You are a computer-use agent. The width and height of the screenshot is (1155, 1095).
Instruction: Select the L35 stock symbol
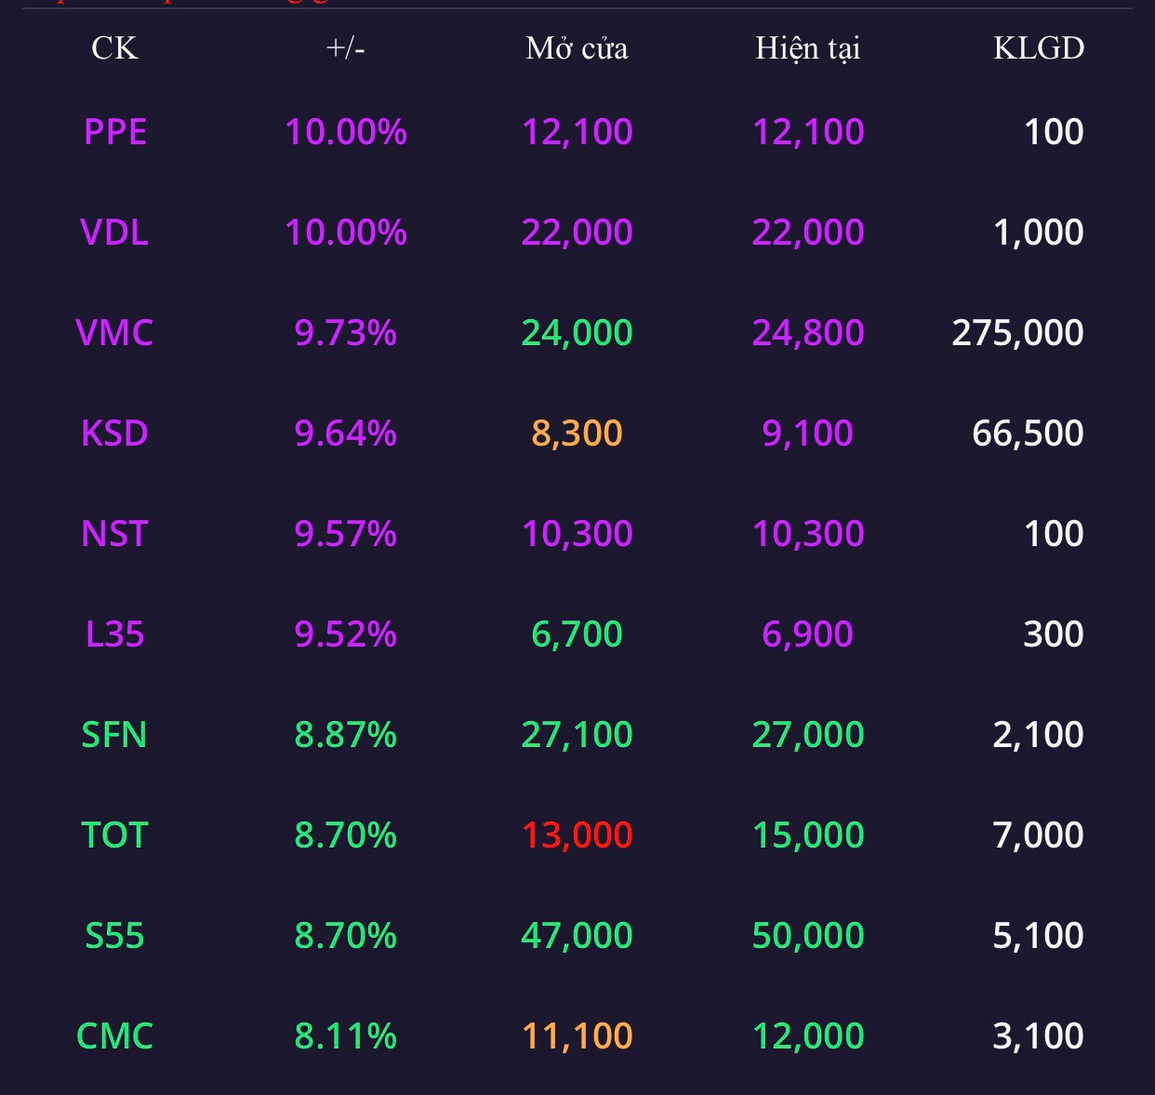114,634
